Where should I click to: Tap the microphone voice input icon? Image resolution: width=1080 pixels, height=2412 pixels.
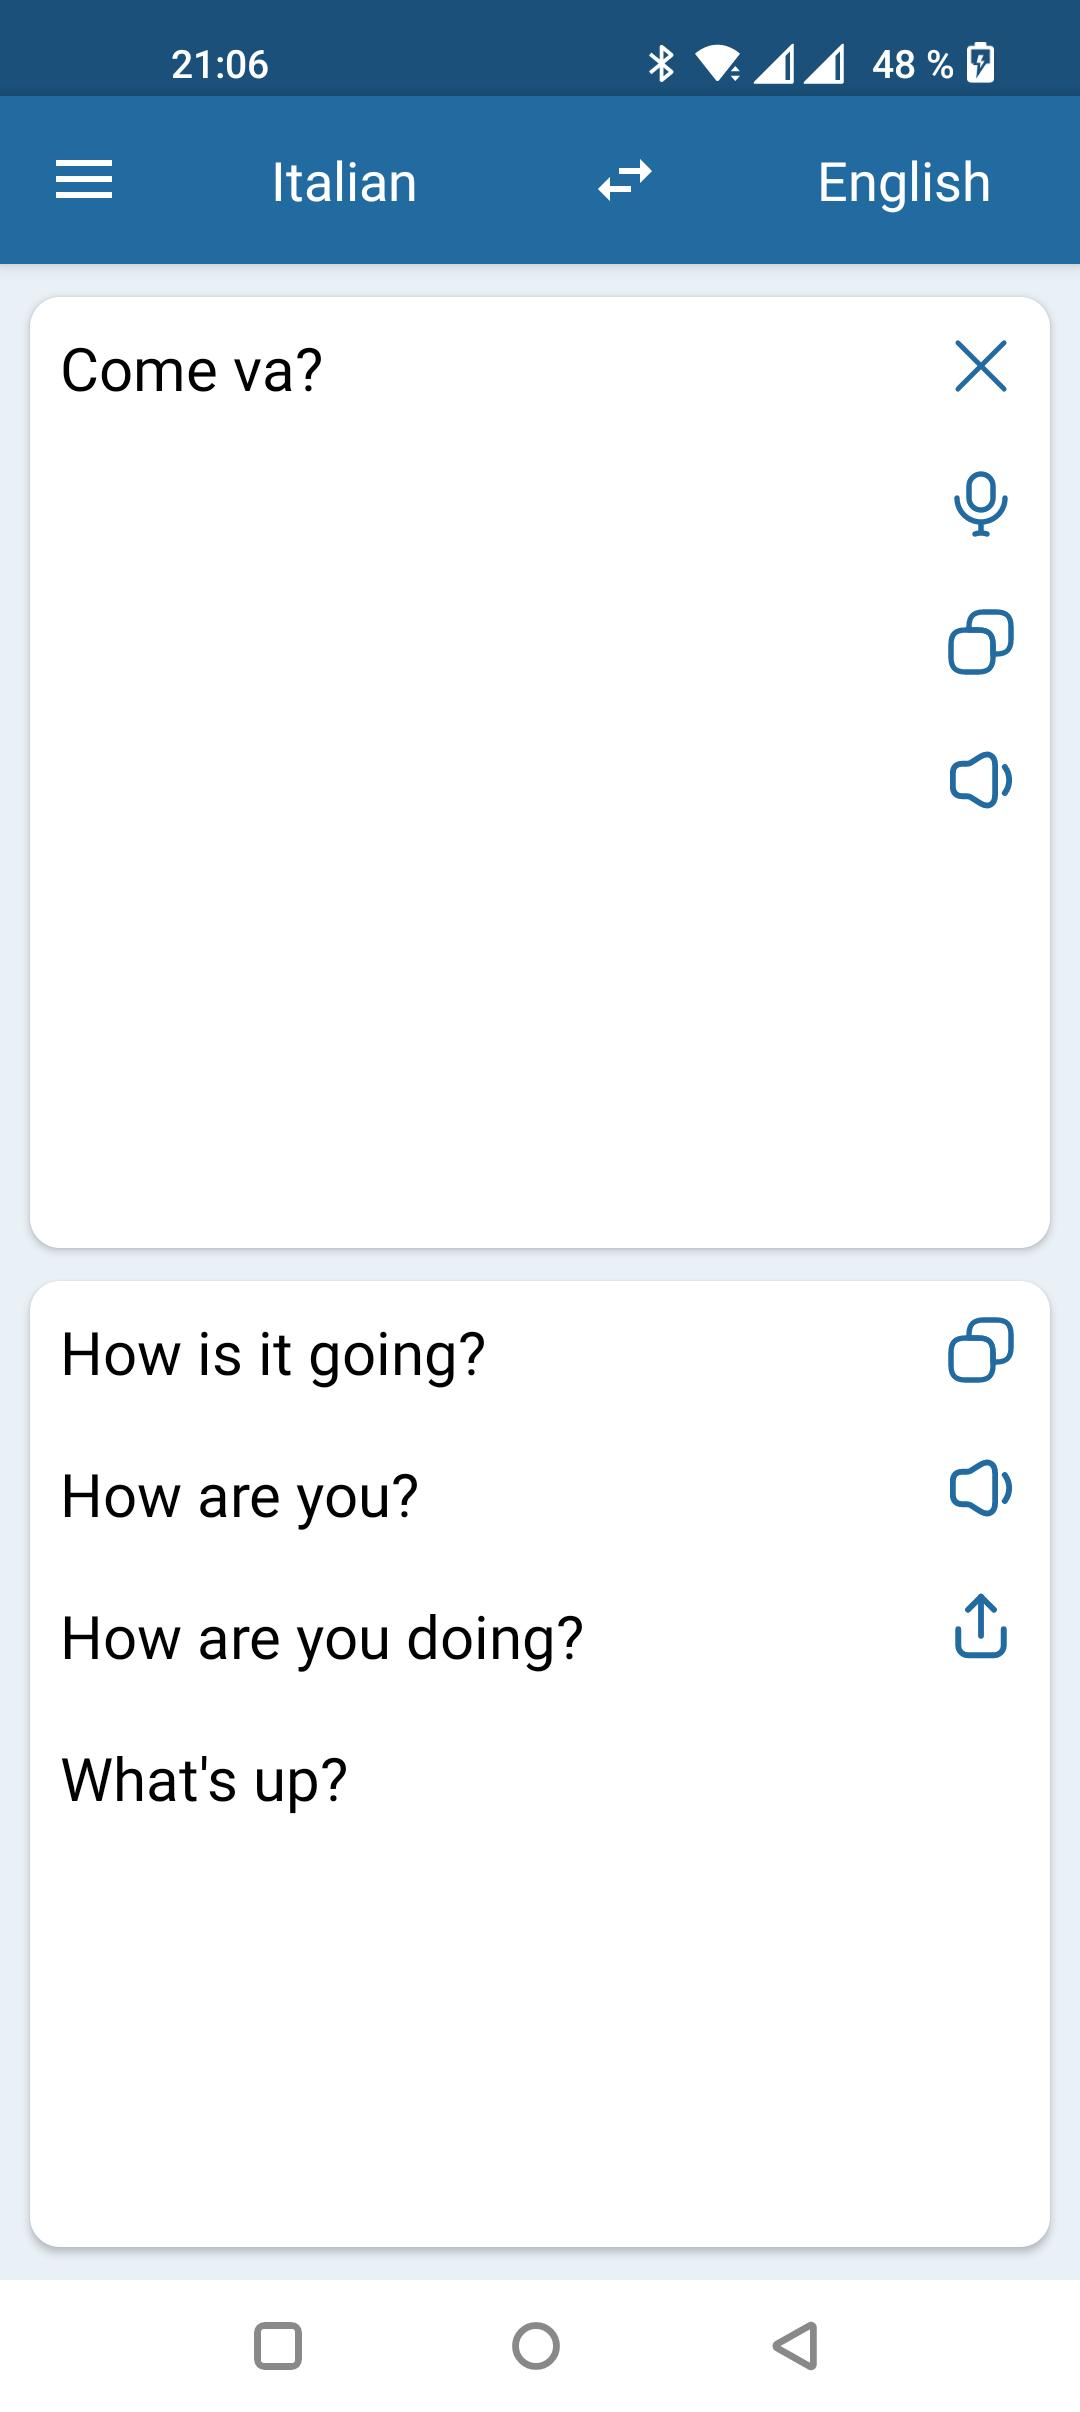point(980,503)
